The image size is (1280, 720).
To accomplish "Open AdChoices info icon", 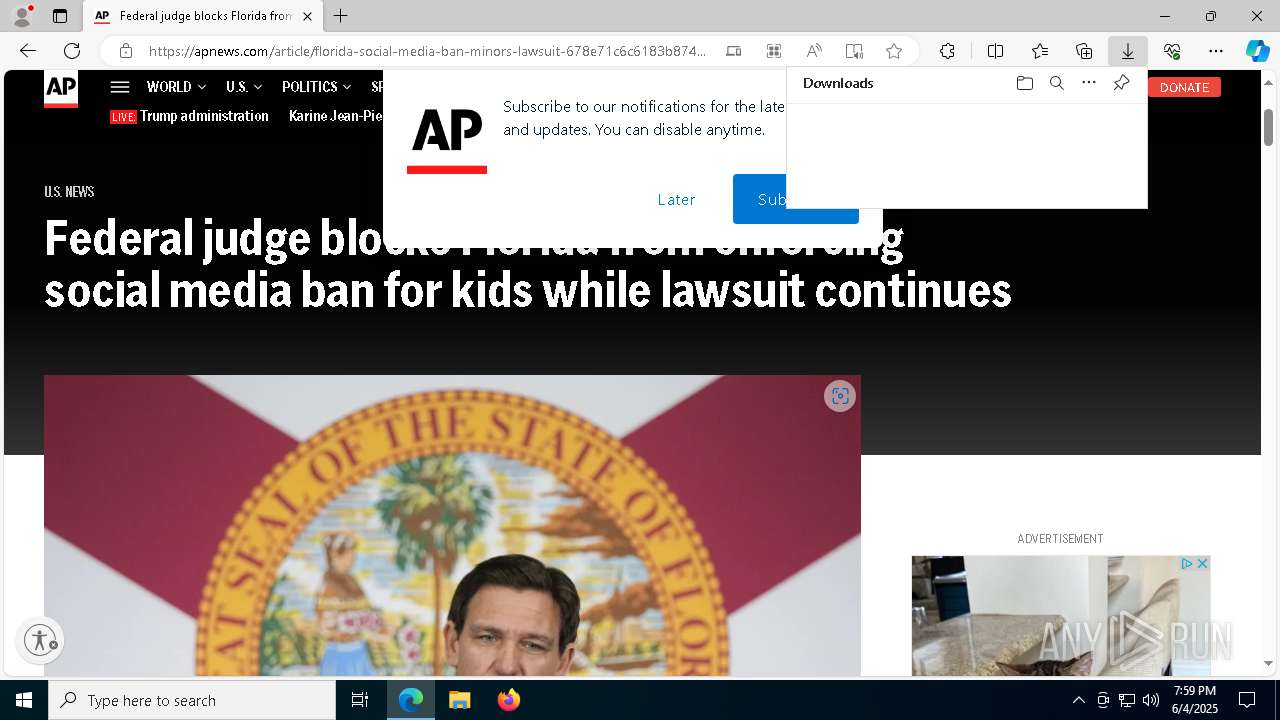I will click(1187, 564).
